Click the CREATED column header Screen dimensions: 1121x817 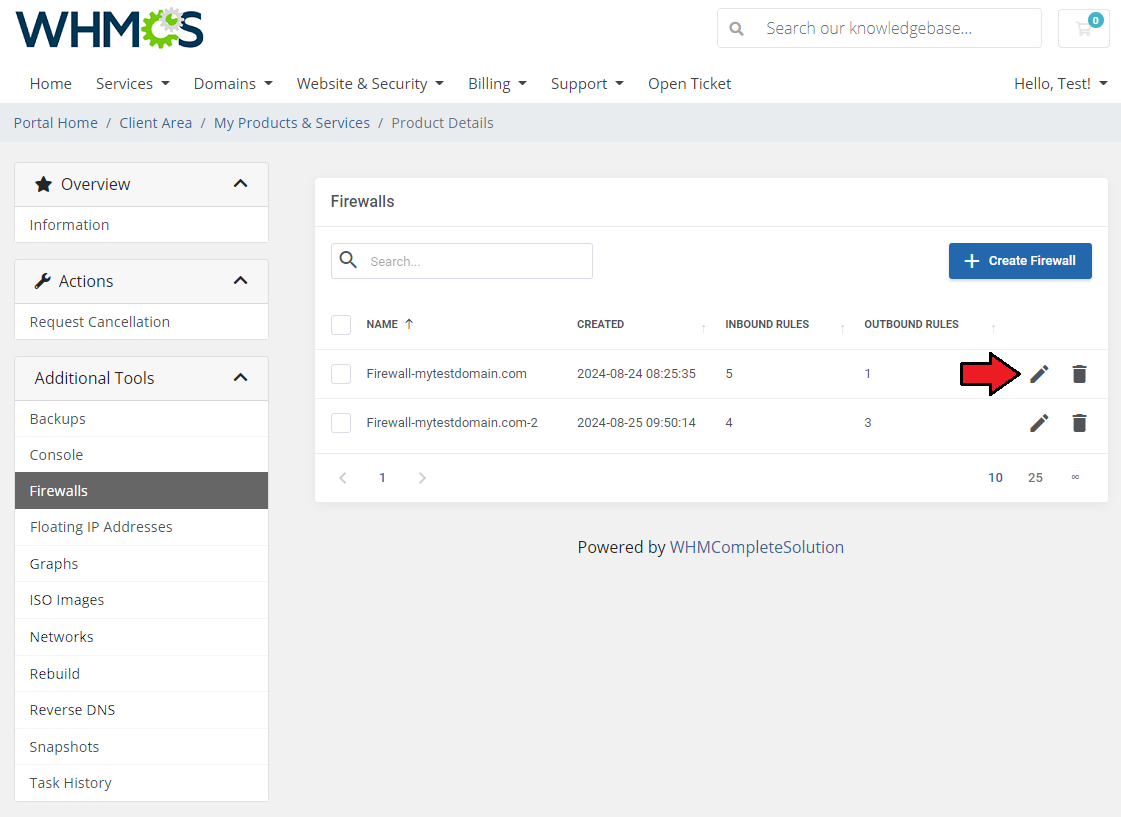[601, 325]
